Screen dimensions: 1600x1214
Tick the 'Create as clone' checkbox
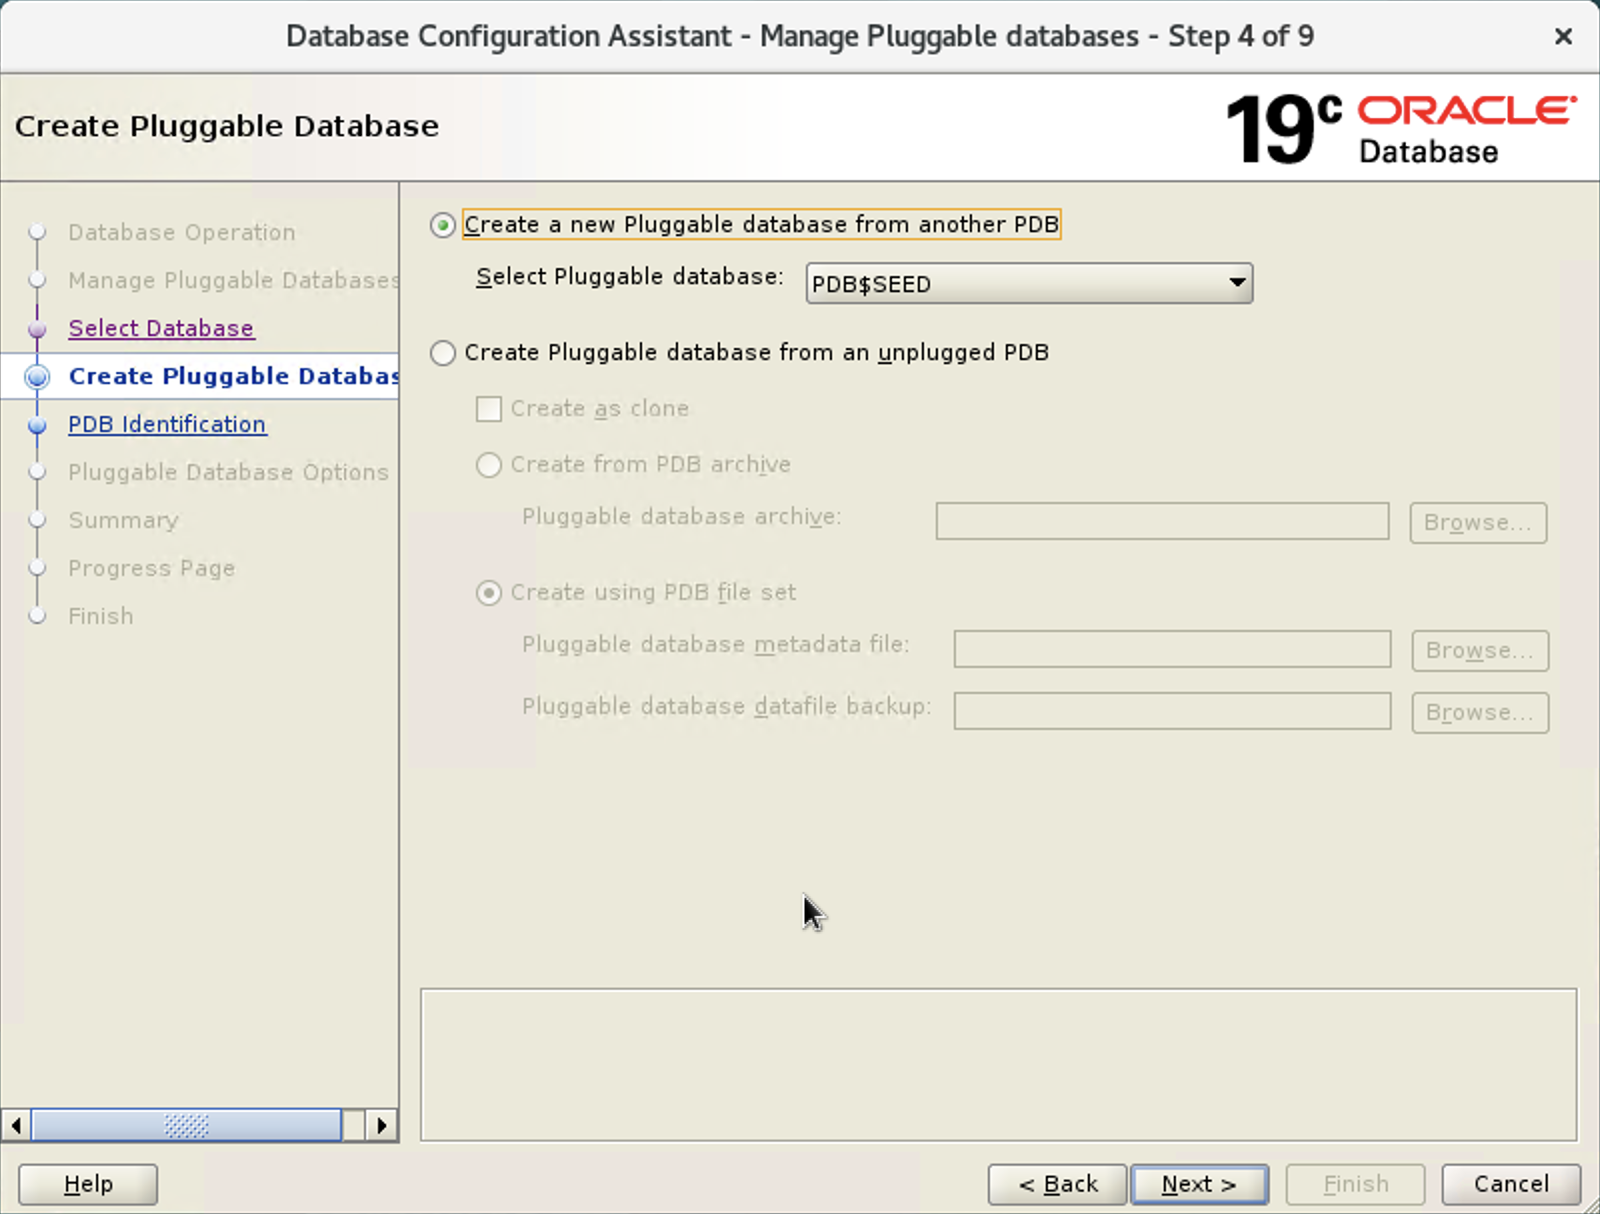click(x=489, y=409)
